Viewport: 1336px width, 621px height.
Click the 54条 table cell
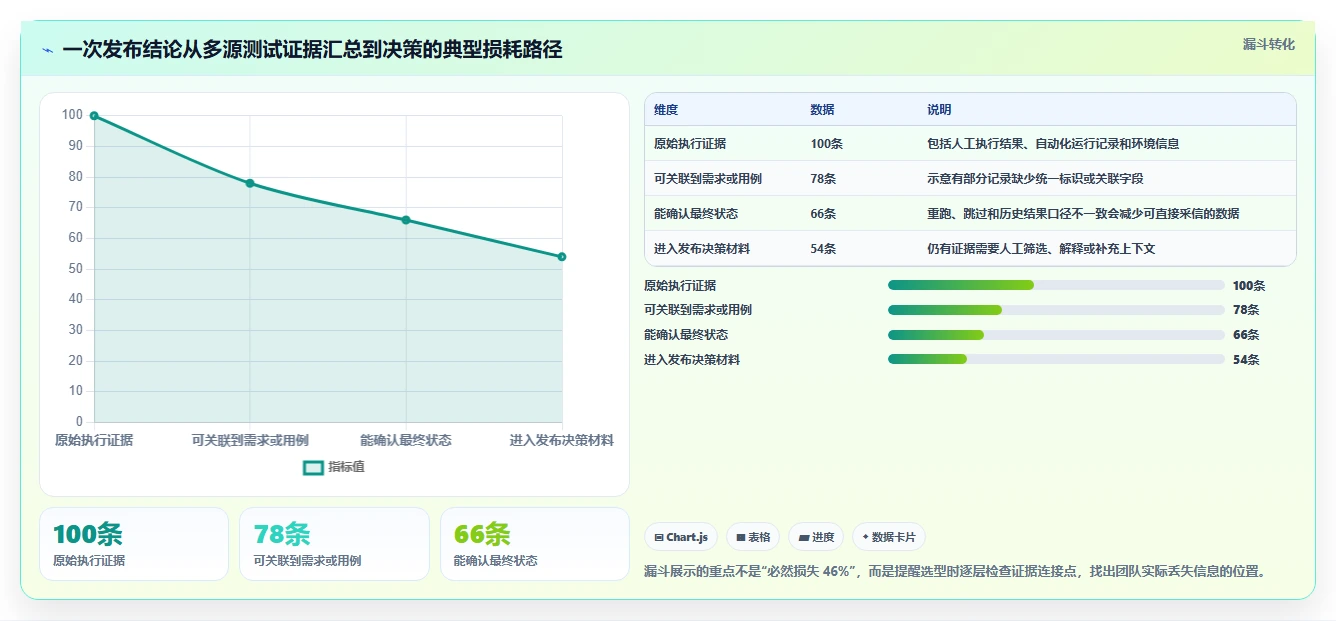(x=823, y=249)
